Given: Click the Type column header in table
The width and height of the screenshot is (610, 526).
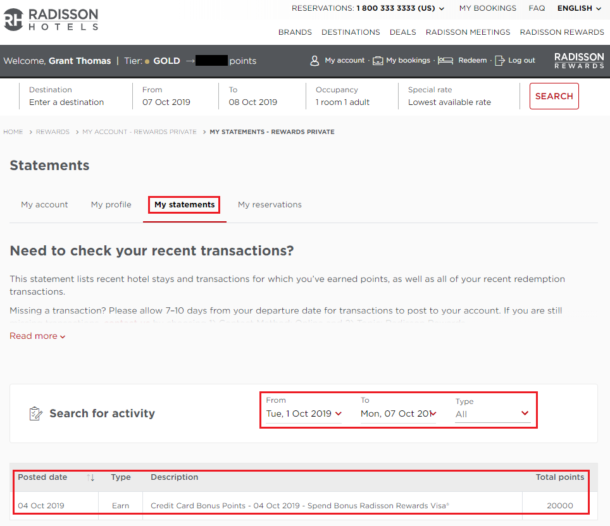Looking at the screenshot, I should (121, 477).
